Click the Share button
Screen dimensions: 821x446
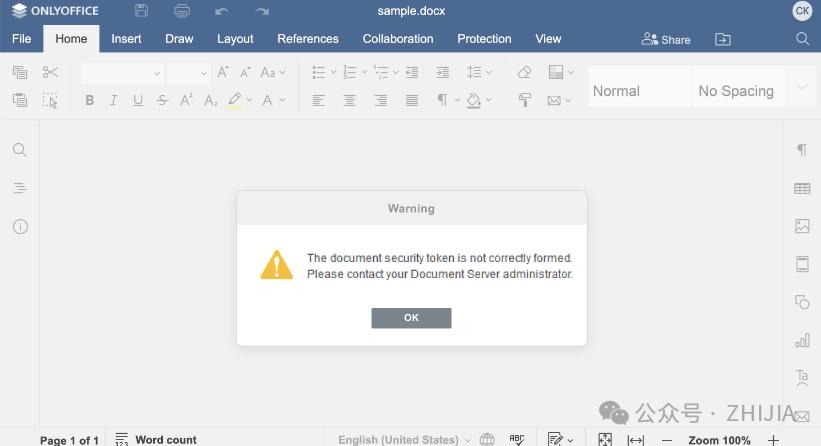coord(666,39)
